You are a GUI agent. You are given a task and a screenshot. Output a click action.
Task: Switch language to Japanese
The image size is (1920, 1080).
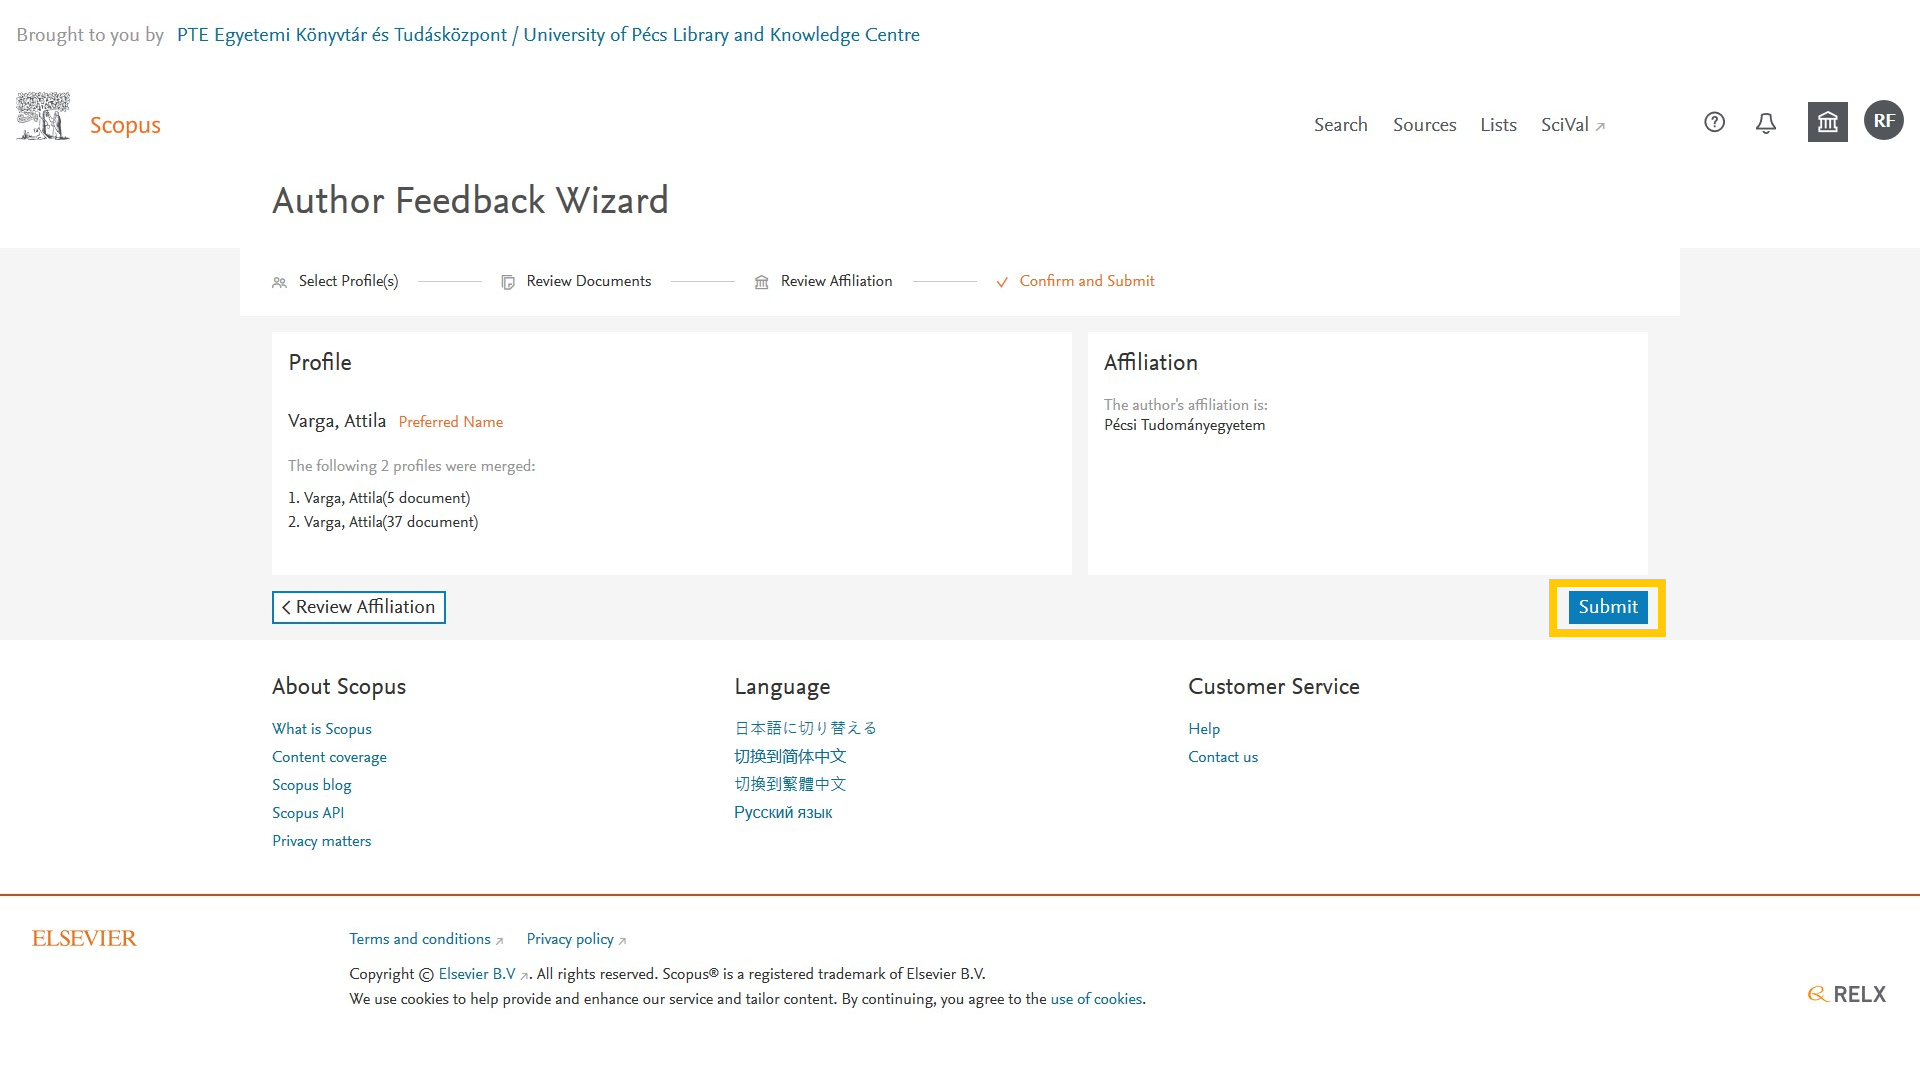(x=806, y=728)
